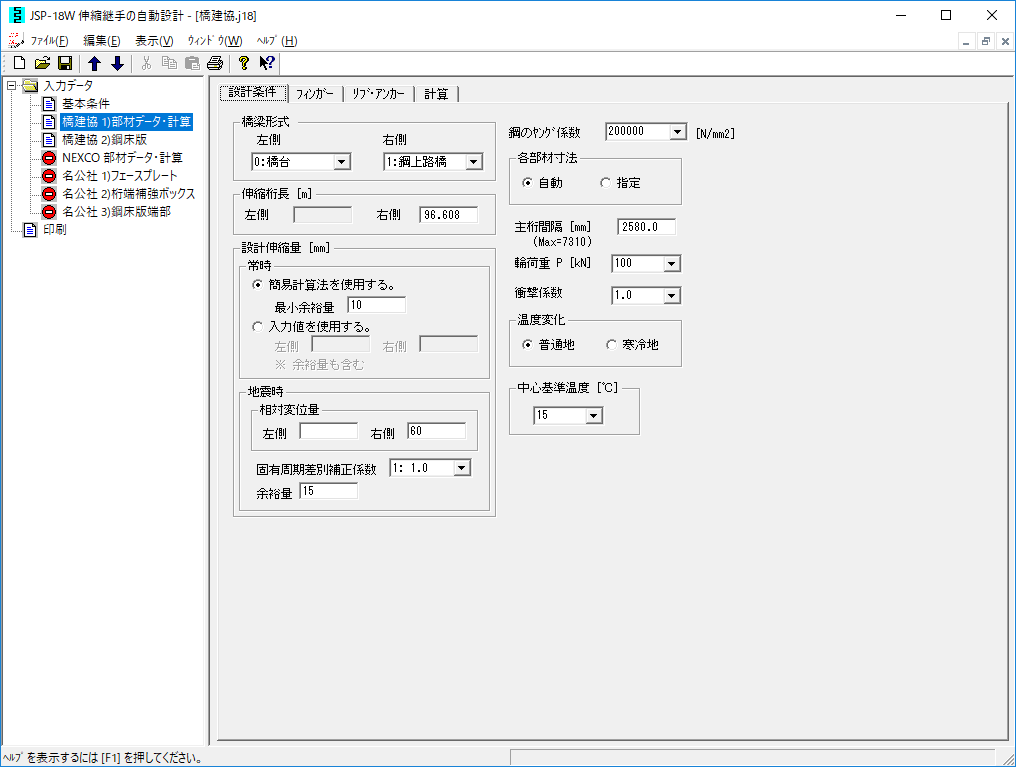Switch to the フィンガー tab
Screen dimensions: 1016x767
[315, 94]
